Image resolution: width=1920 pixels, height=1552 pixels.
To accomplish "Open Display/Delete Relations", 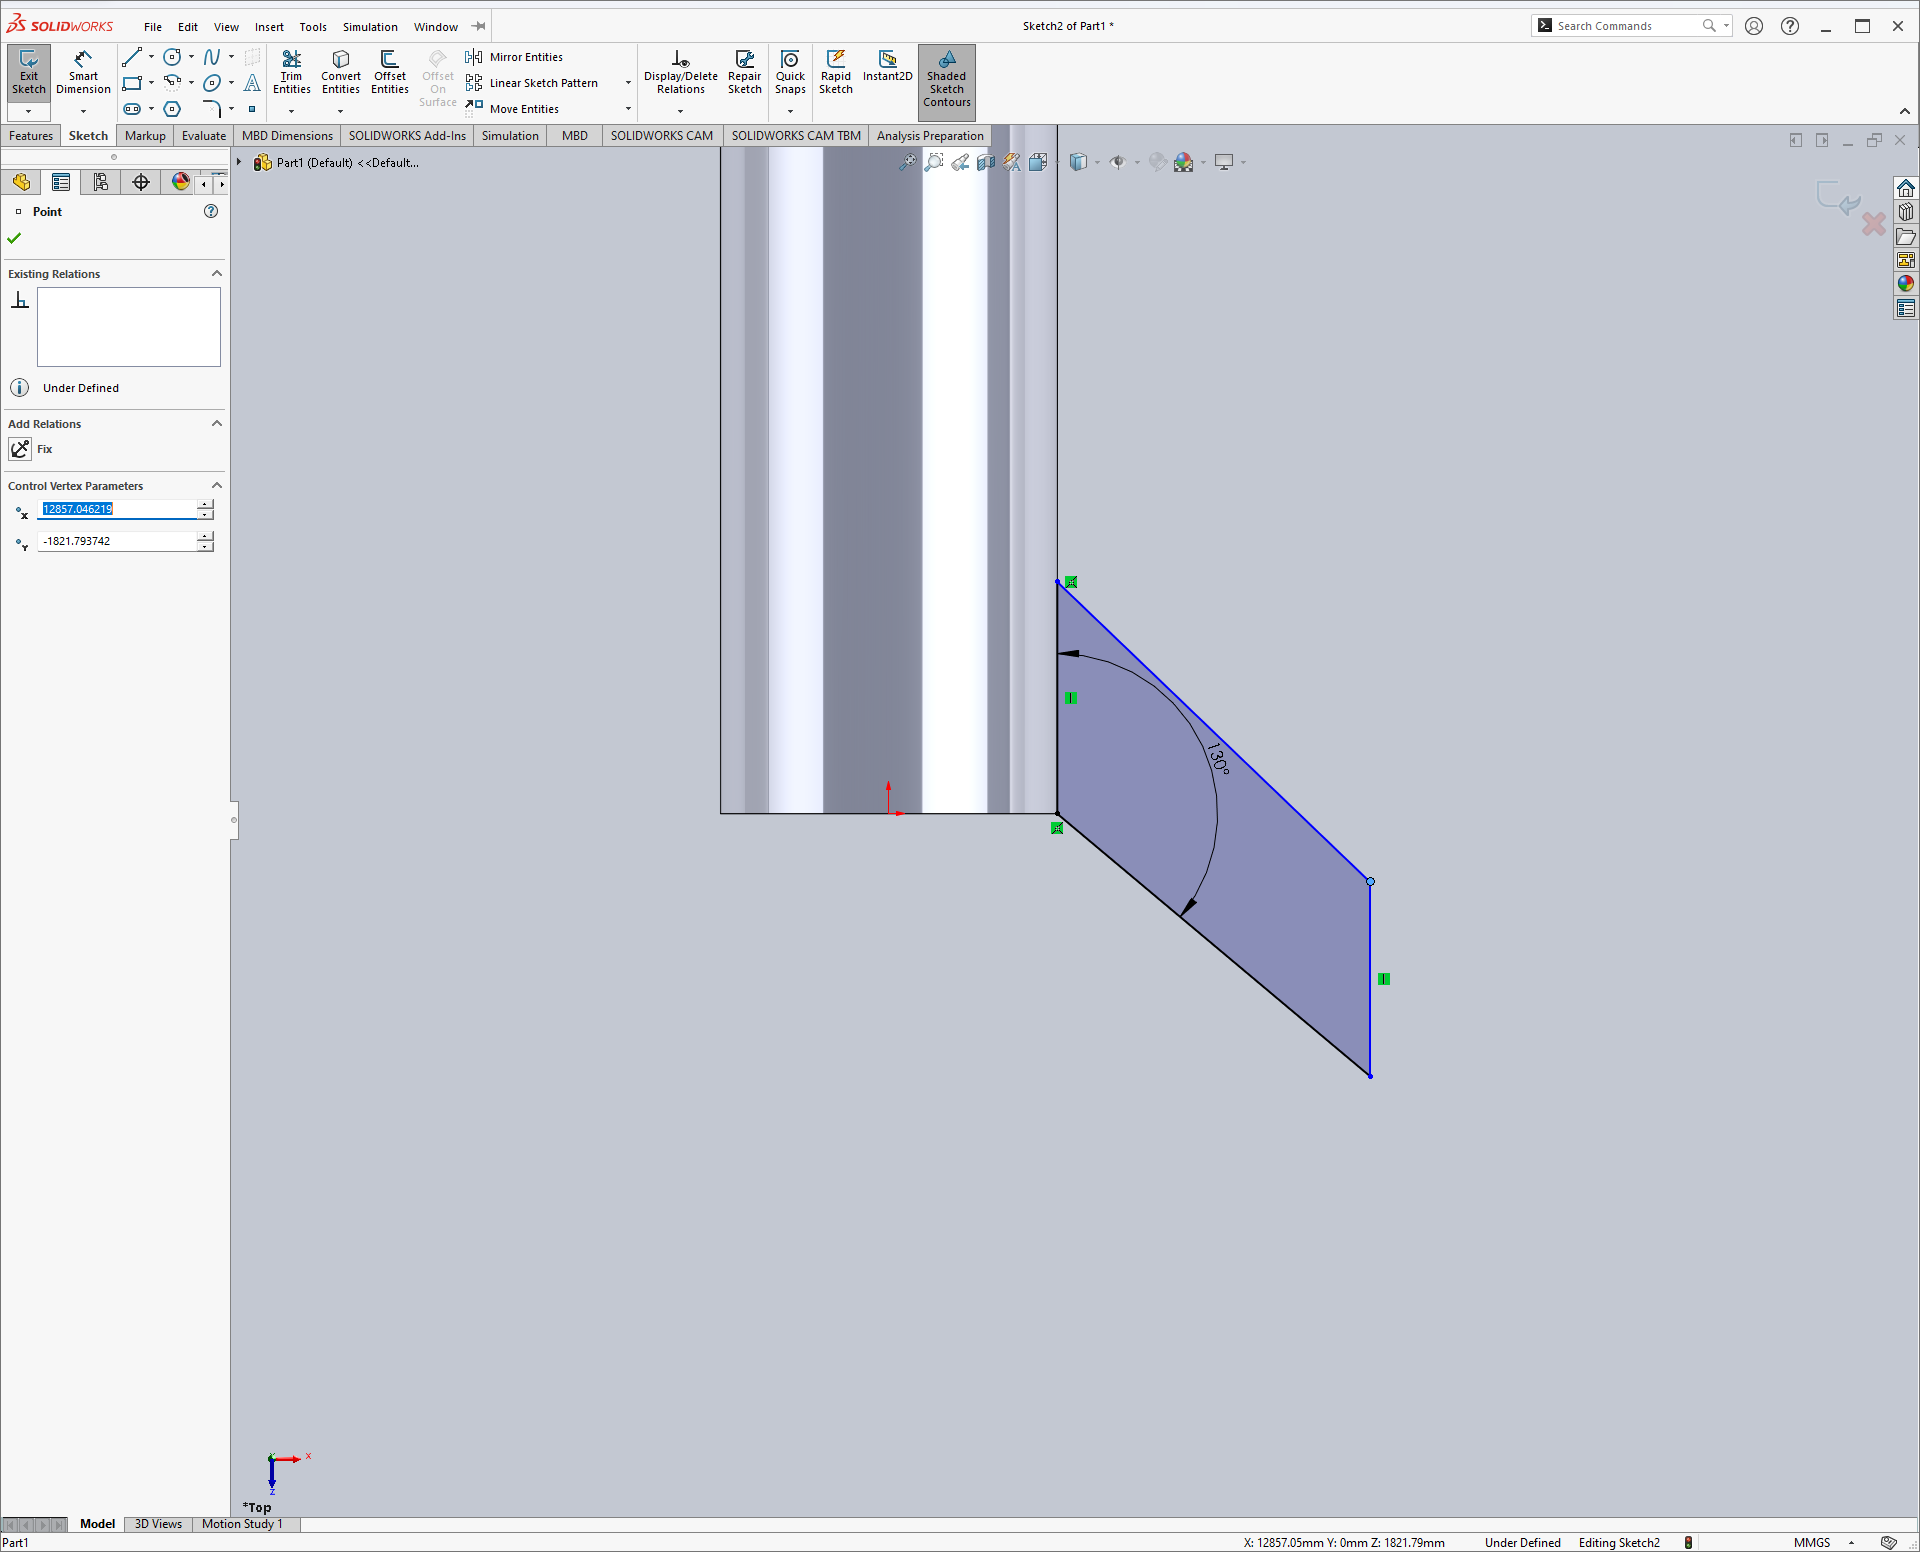I will [681, 72].
